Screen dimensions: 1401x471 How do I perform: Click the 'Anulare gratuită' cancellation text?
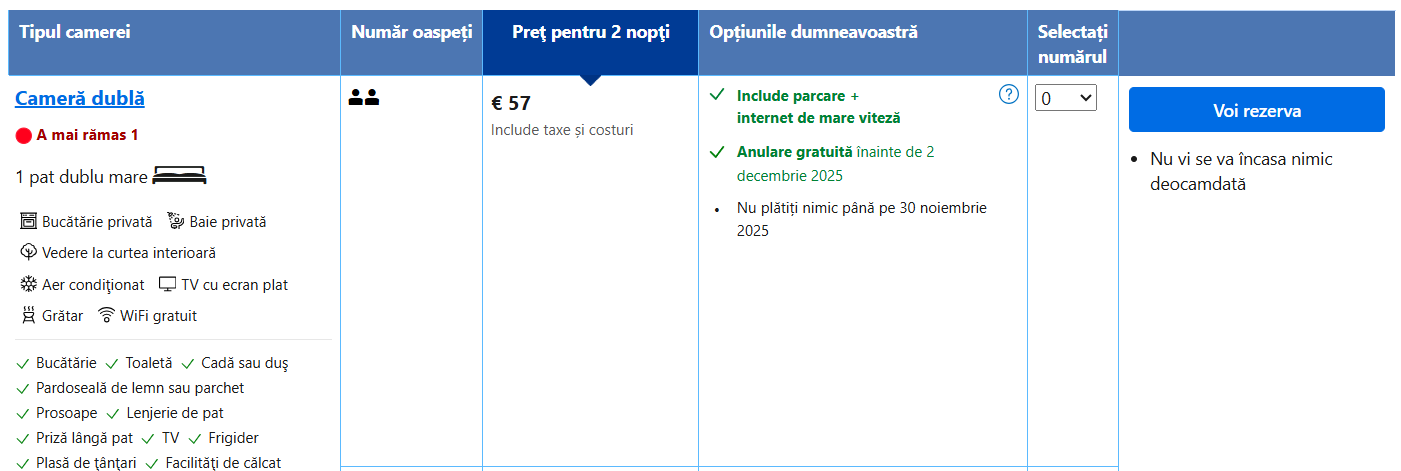pos(795,152)
